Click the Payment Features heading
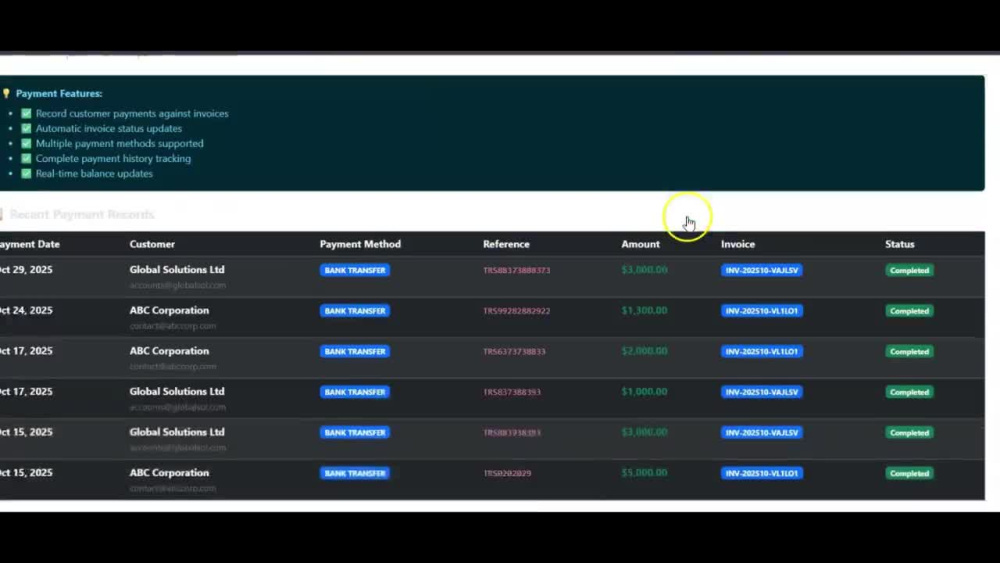1000x563 pixels. [59, 94]
